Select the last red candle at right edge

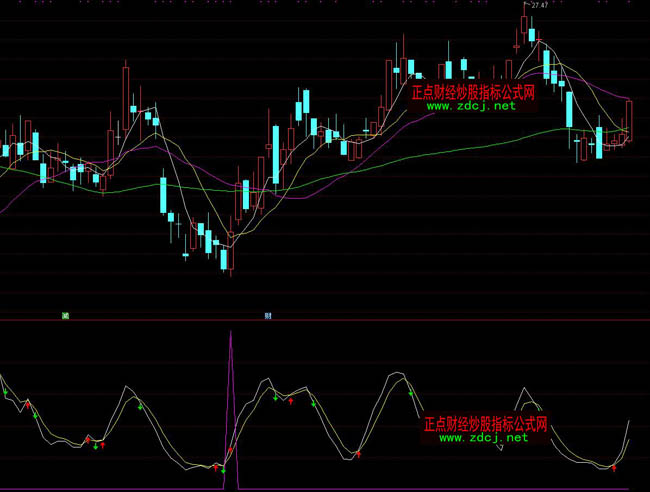pyautogui.click(x=629, y=120)
